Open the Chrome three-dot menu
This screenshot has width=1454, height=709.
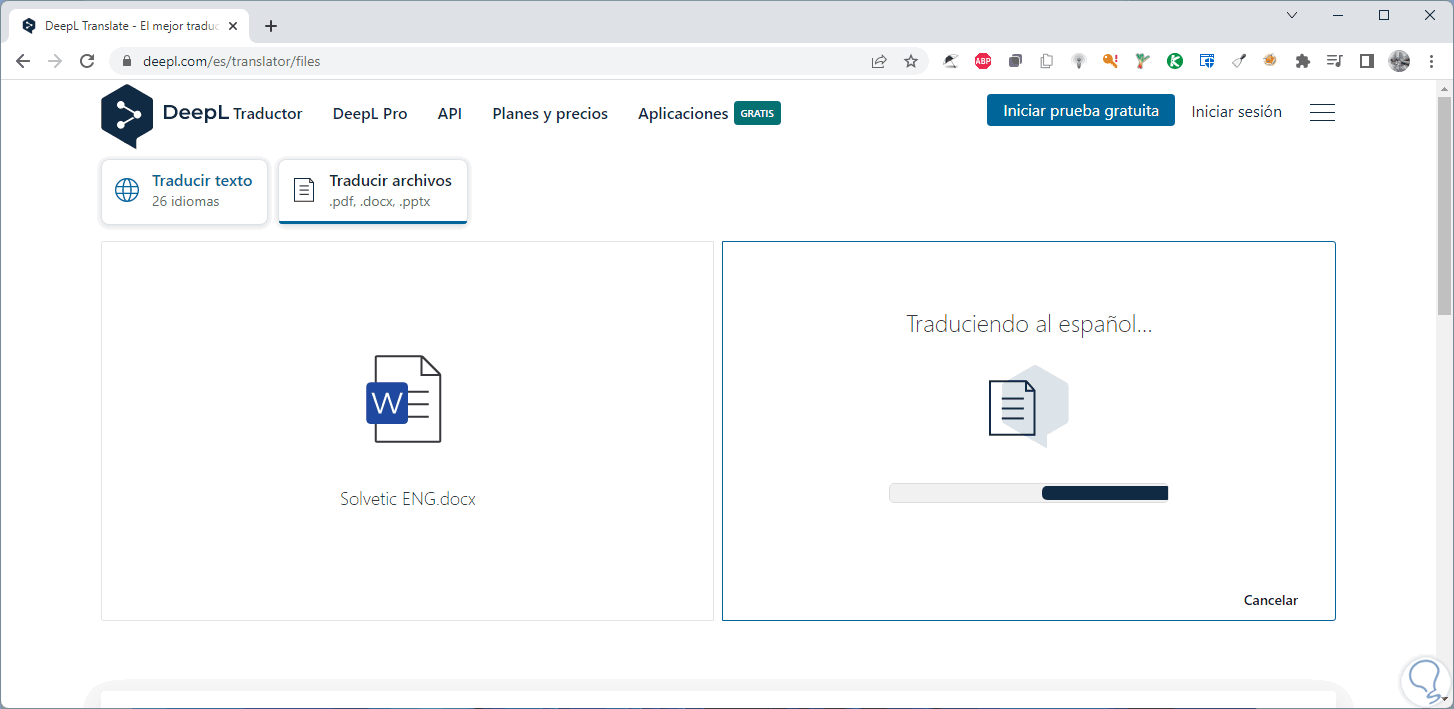pos(1430,61)
